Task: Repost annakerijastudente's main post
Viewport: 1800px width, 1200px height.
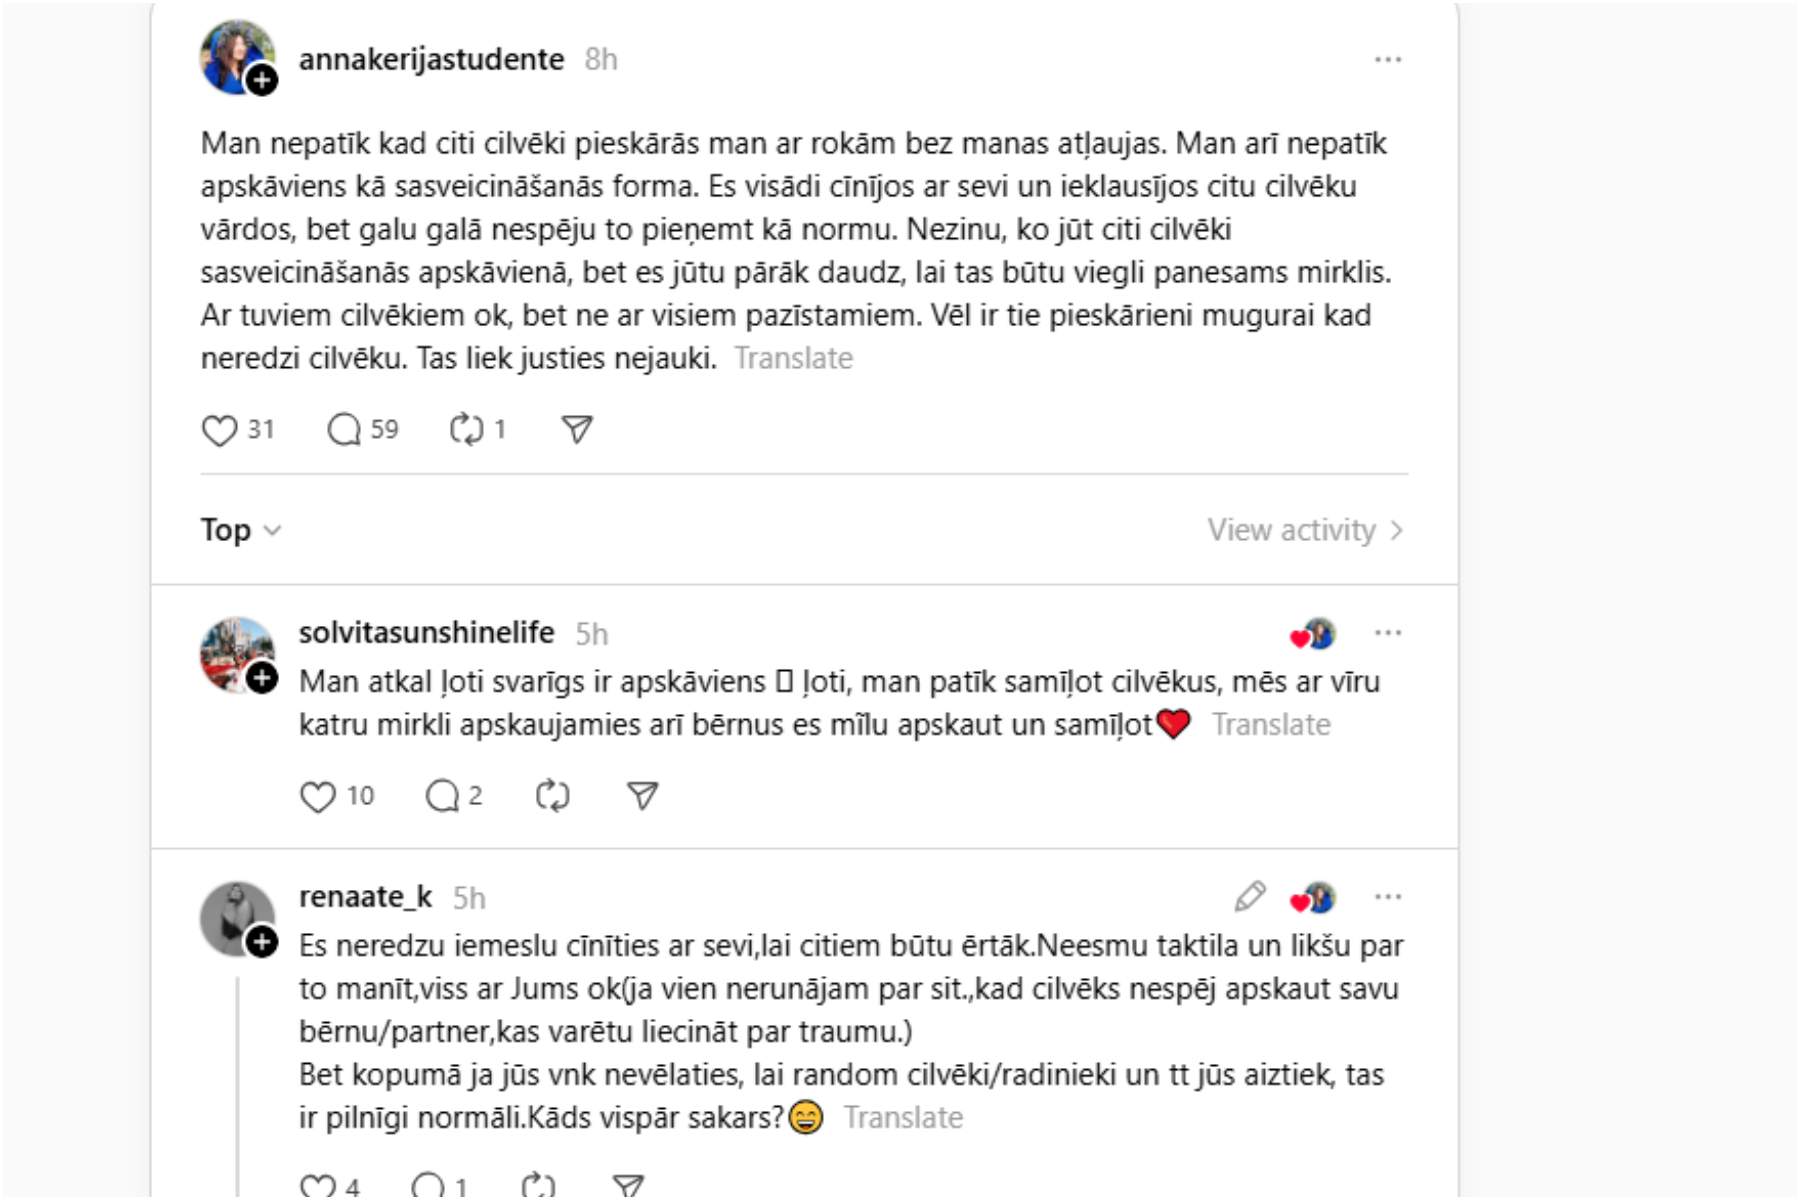Action: (466, 430)
